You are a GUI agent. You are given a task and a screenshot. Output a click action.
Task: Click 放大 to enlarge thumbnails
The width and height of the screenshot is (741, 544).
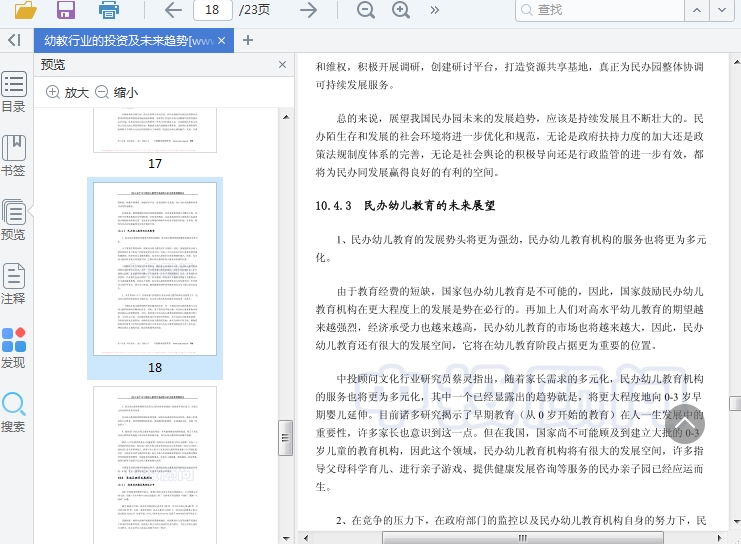(68, 92)
